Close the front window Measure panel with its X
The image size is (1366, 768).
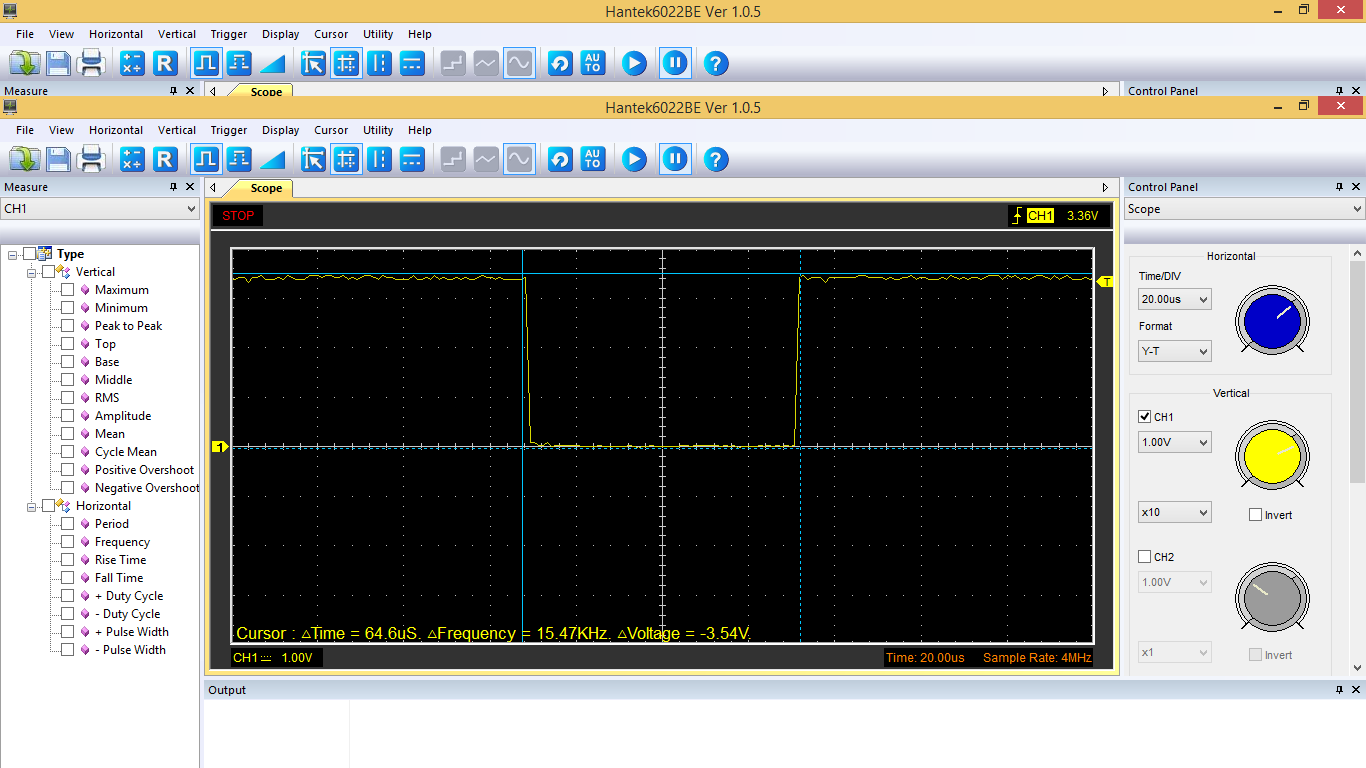[x=191, y=187]
